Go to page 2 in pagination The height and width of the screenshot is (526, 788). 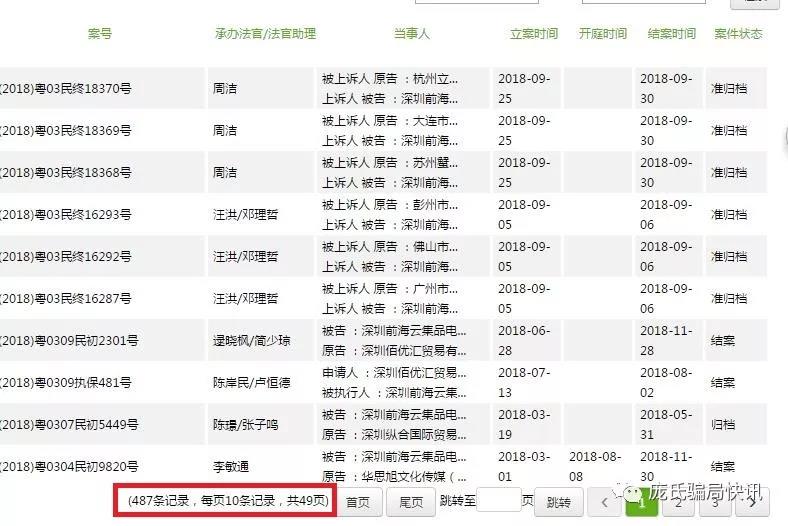pos(679,502)
